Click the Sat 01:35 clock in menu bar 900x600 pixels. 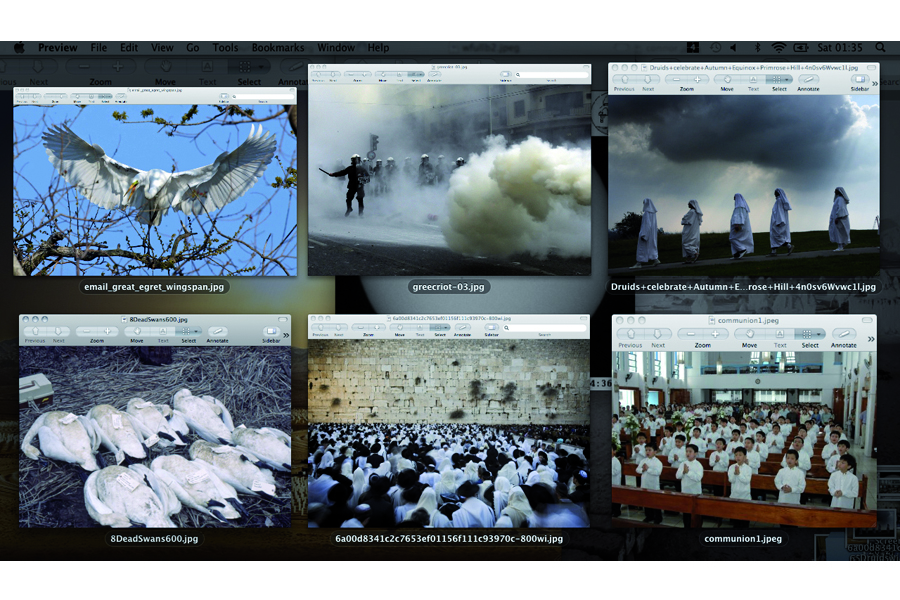840,48
